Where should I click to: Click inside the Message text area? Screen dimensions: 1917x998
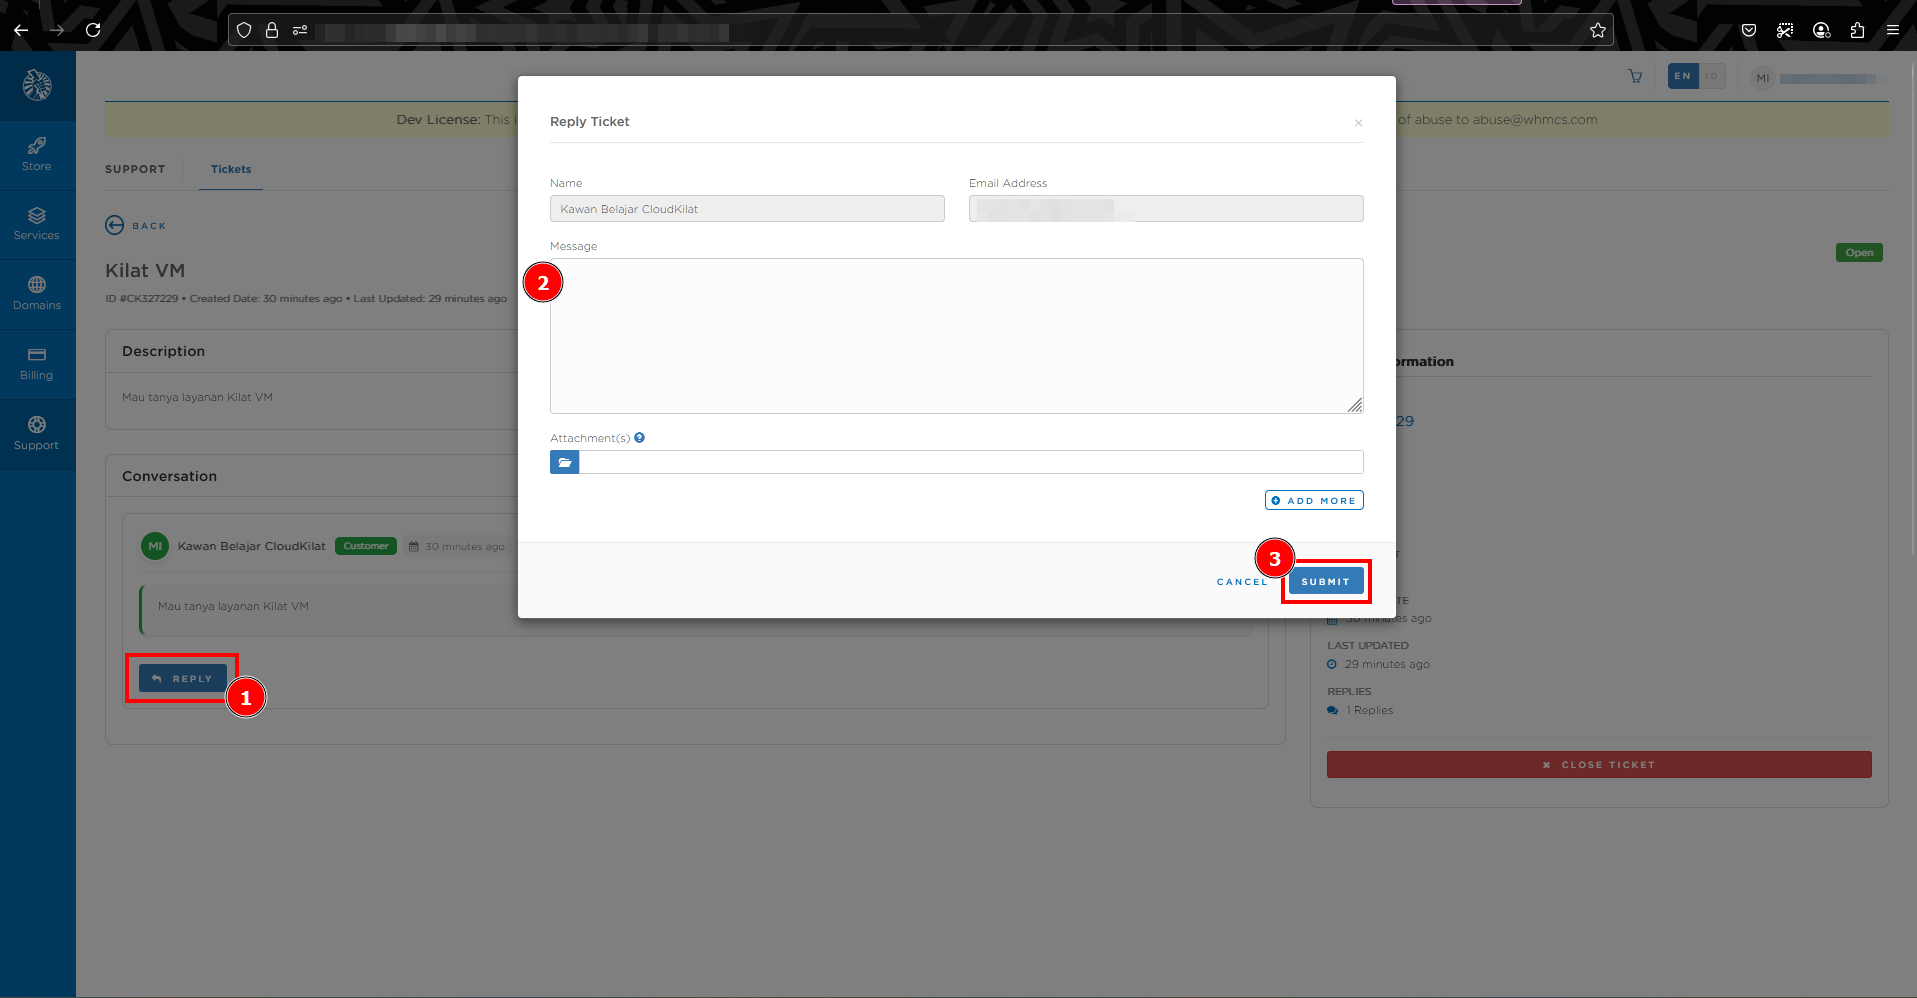[956, 336]
